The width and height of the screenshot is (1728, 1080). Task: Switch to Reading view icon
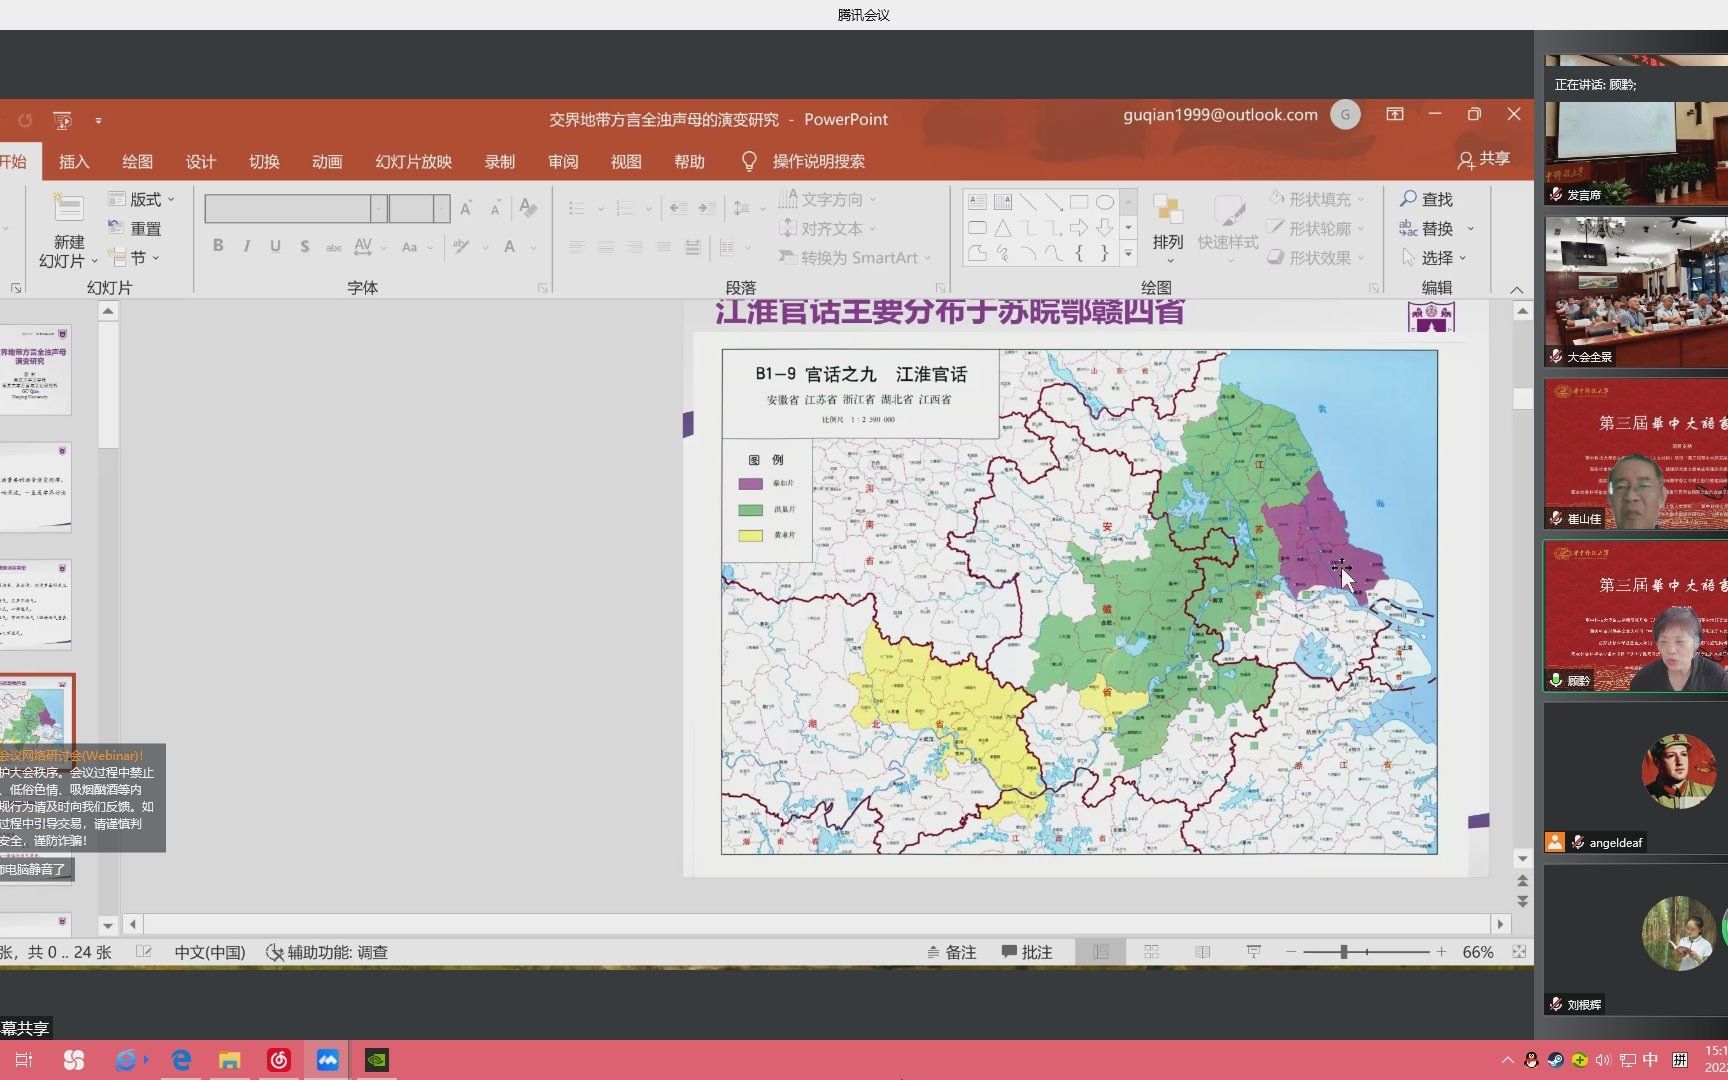click(x=1202, y=952)
